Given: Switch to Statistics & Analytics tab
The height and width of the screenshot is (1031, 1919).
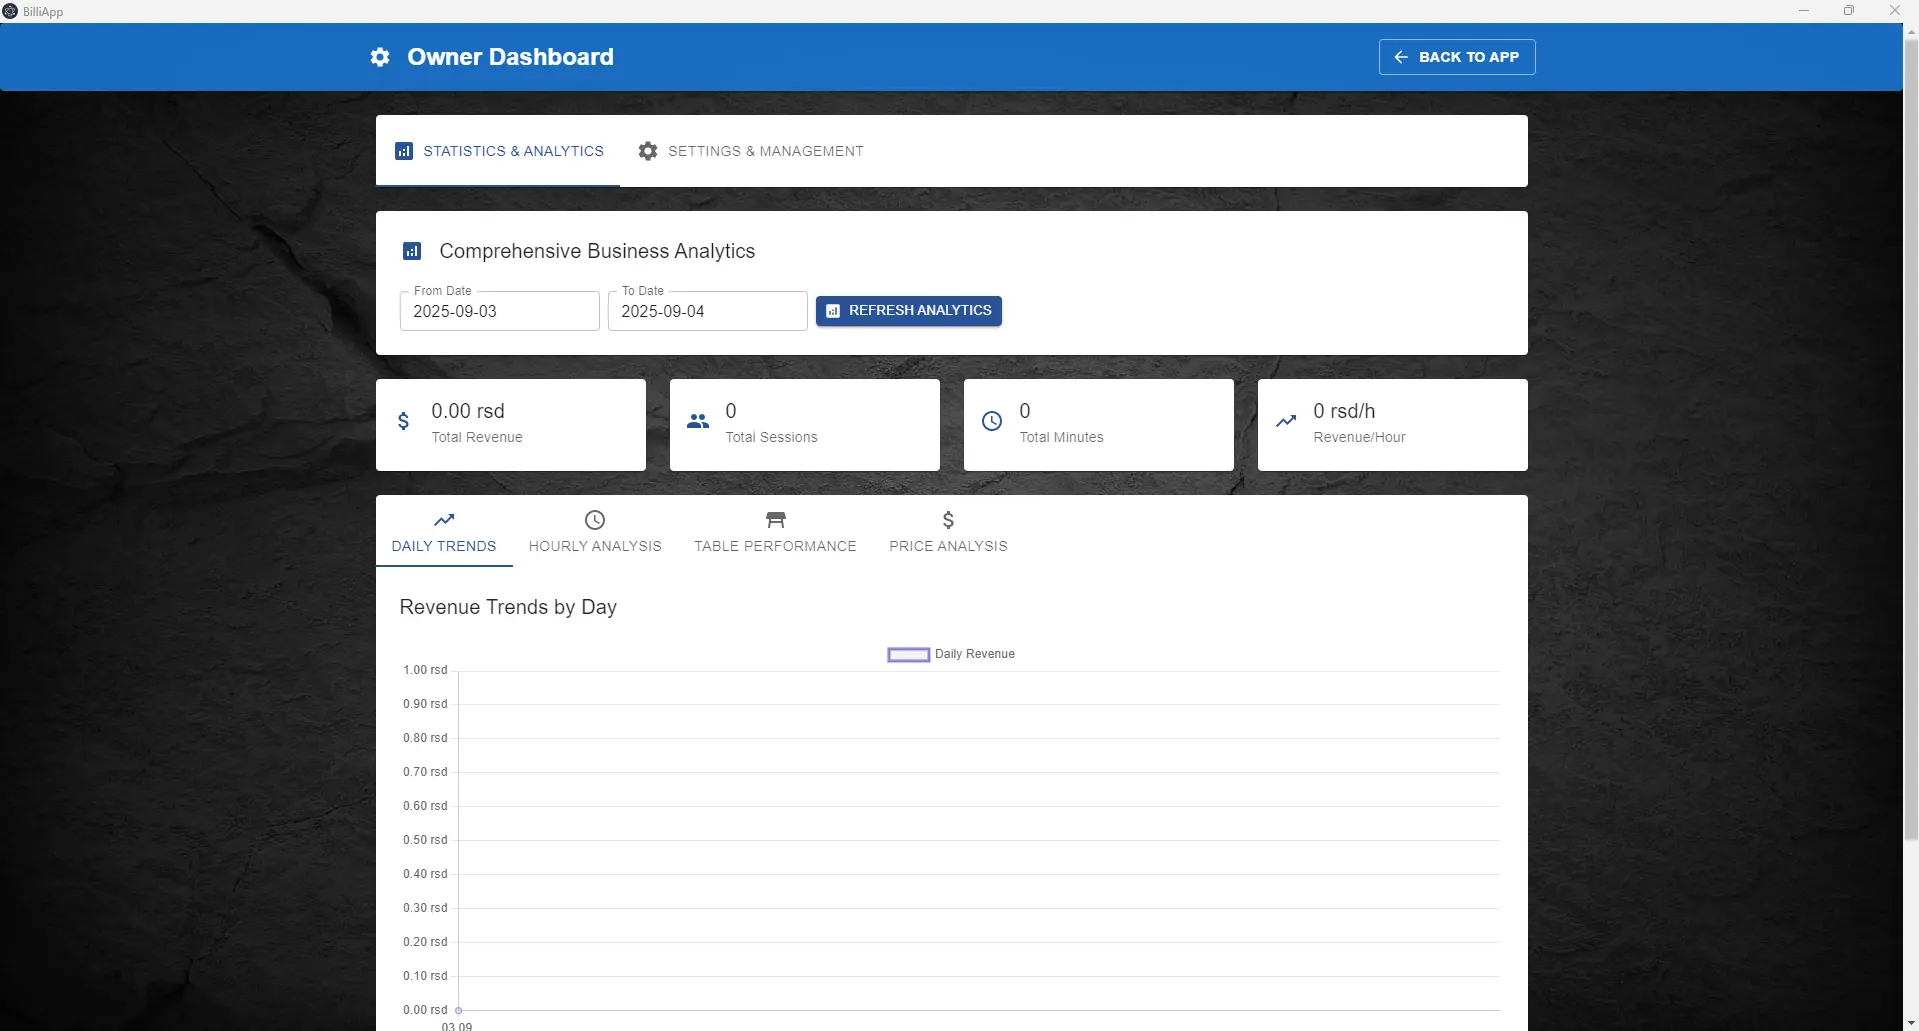Looking at the screenshot, I should (x=498, y=151).
